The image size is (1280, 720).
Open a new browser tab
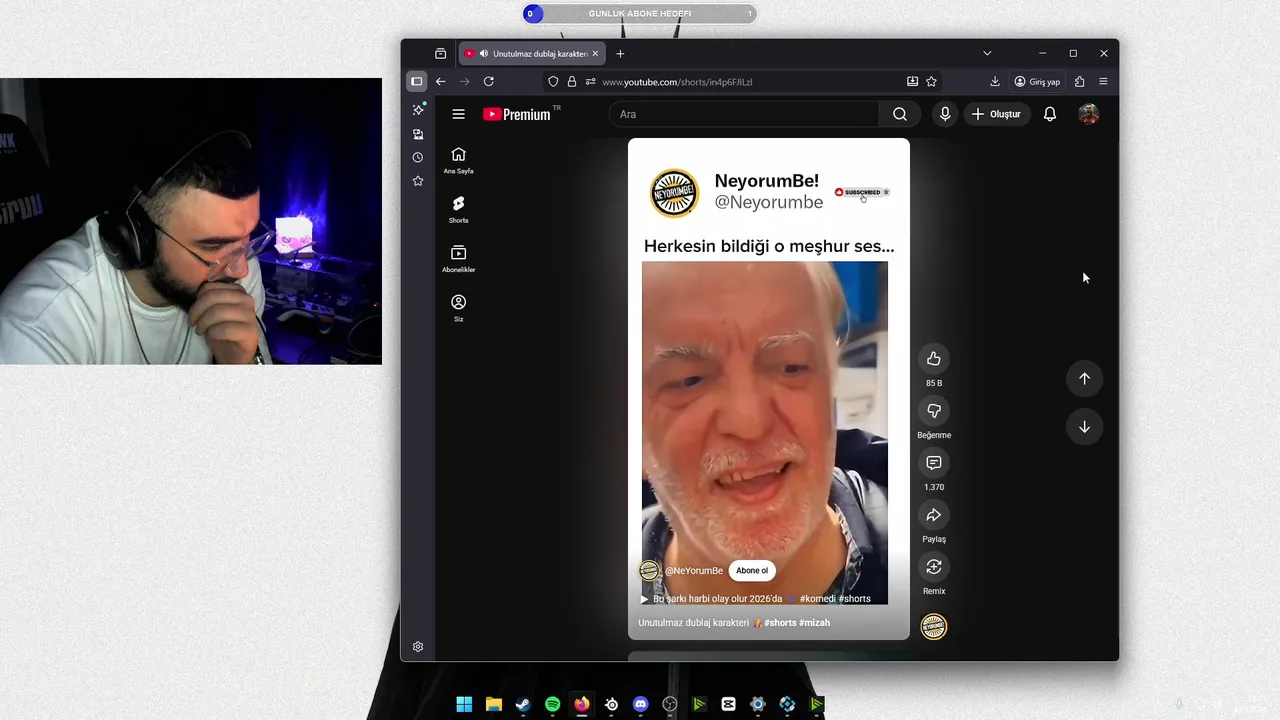620,53
